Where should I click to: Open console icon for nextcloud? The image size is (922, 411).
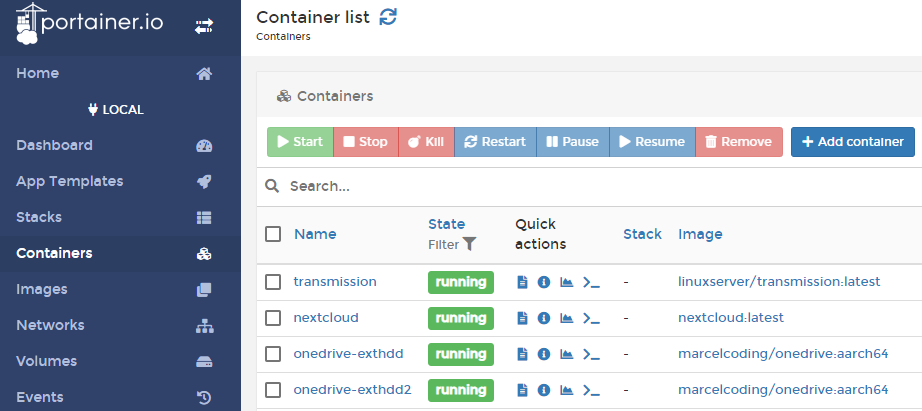[x=591, y=318]
